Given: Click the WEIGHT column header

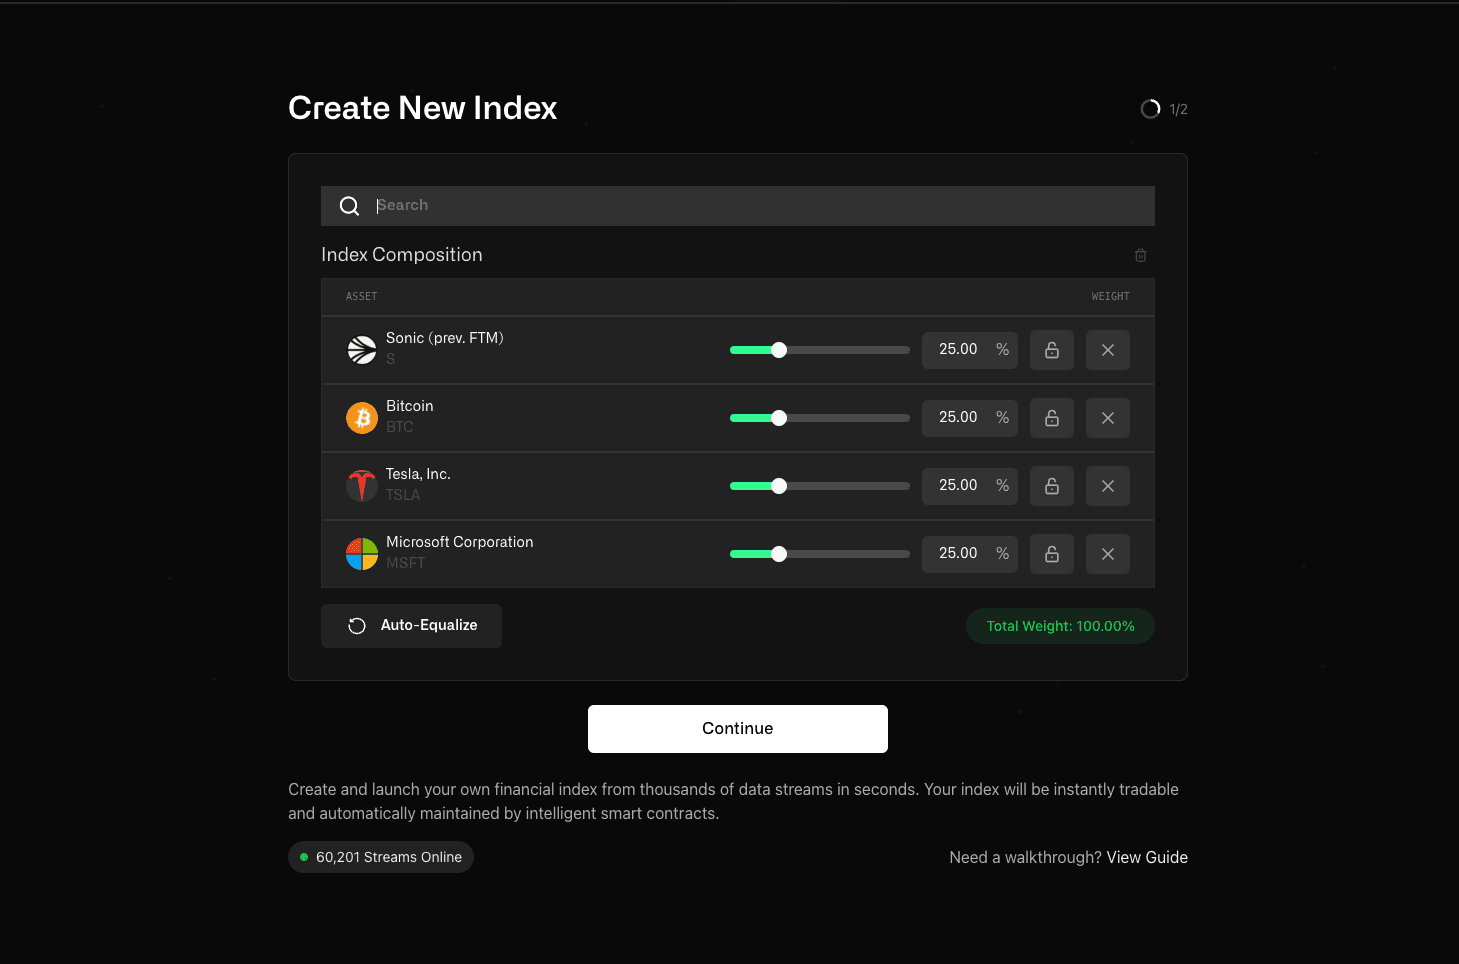Looking at the screenshot, I should click(x=1110, y=296).
